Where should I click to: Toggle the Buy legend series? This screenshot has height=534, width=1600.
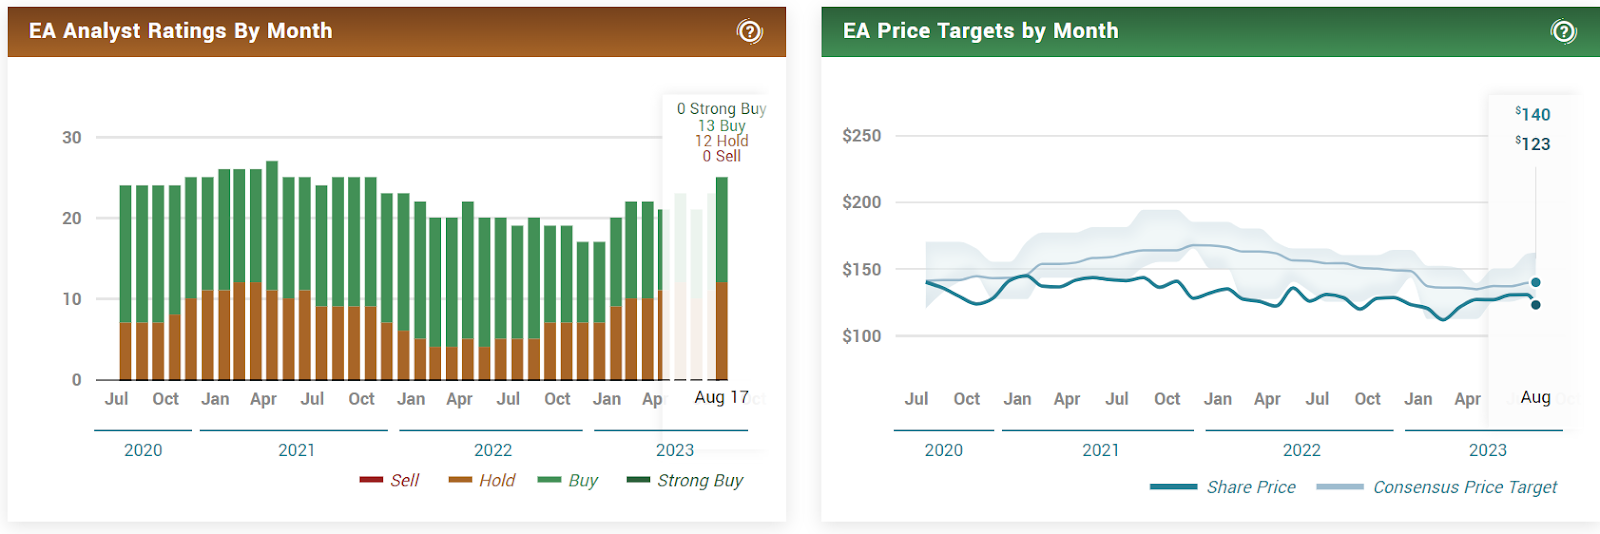[567, 480]
